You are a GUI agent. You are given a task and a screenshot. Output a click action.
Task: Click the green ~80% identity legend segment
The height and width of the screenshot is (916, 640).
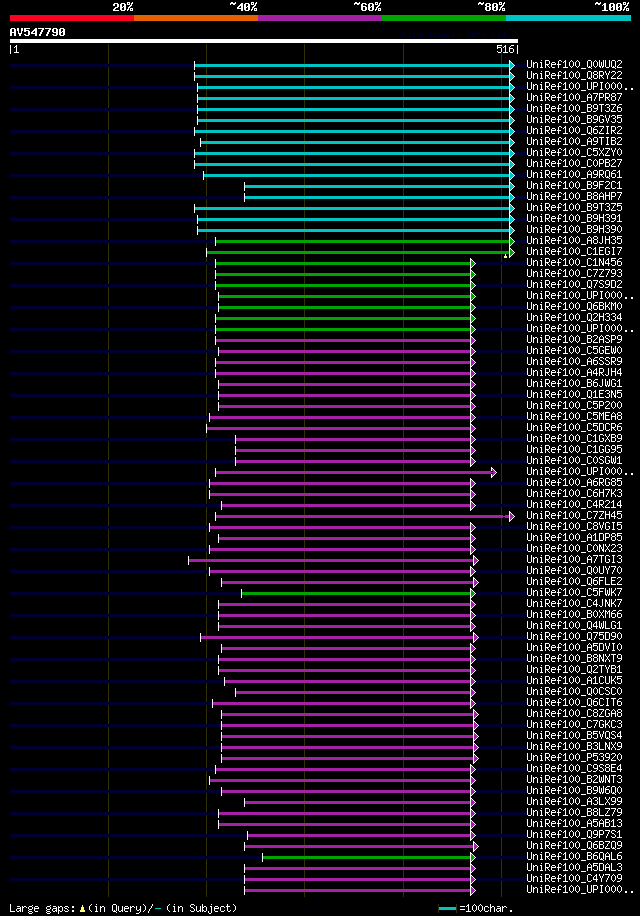point(444,18)
